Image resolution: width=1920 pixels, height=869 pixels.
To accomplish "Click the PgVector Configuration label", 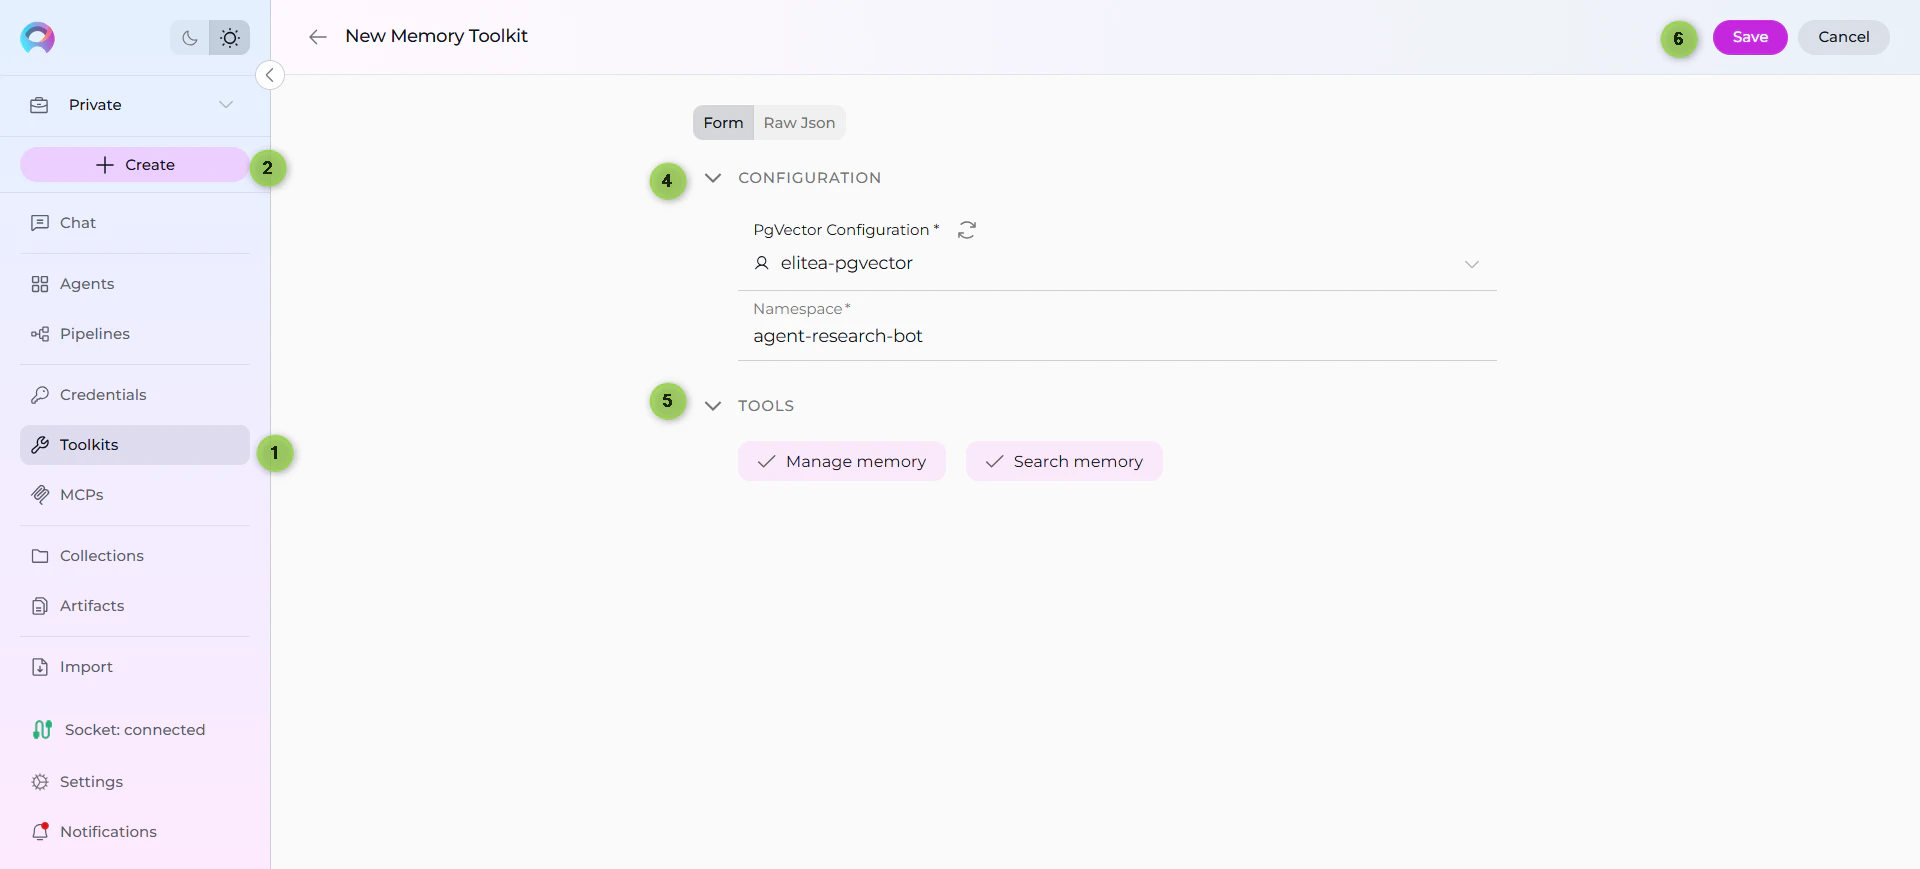I will click(x=846, y=230).
